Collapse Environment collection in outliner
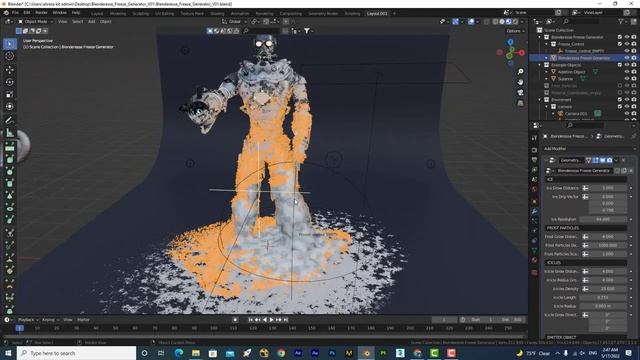640x360 pixels. (x=540, y=100)
